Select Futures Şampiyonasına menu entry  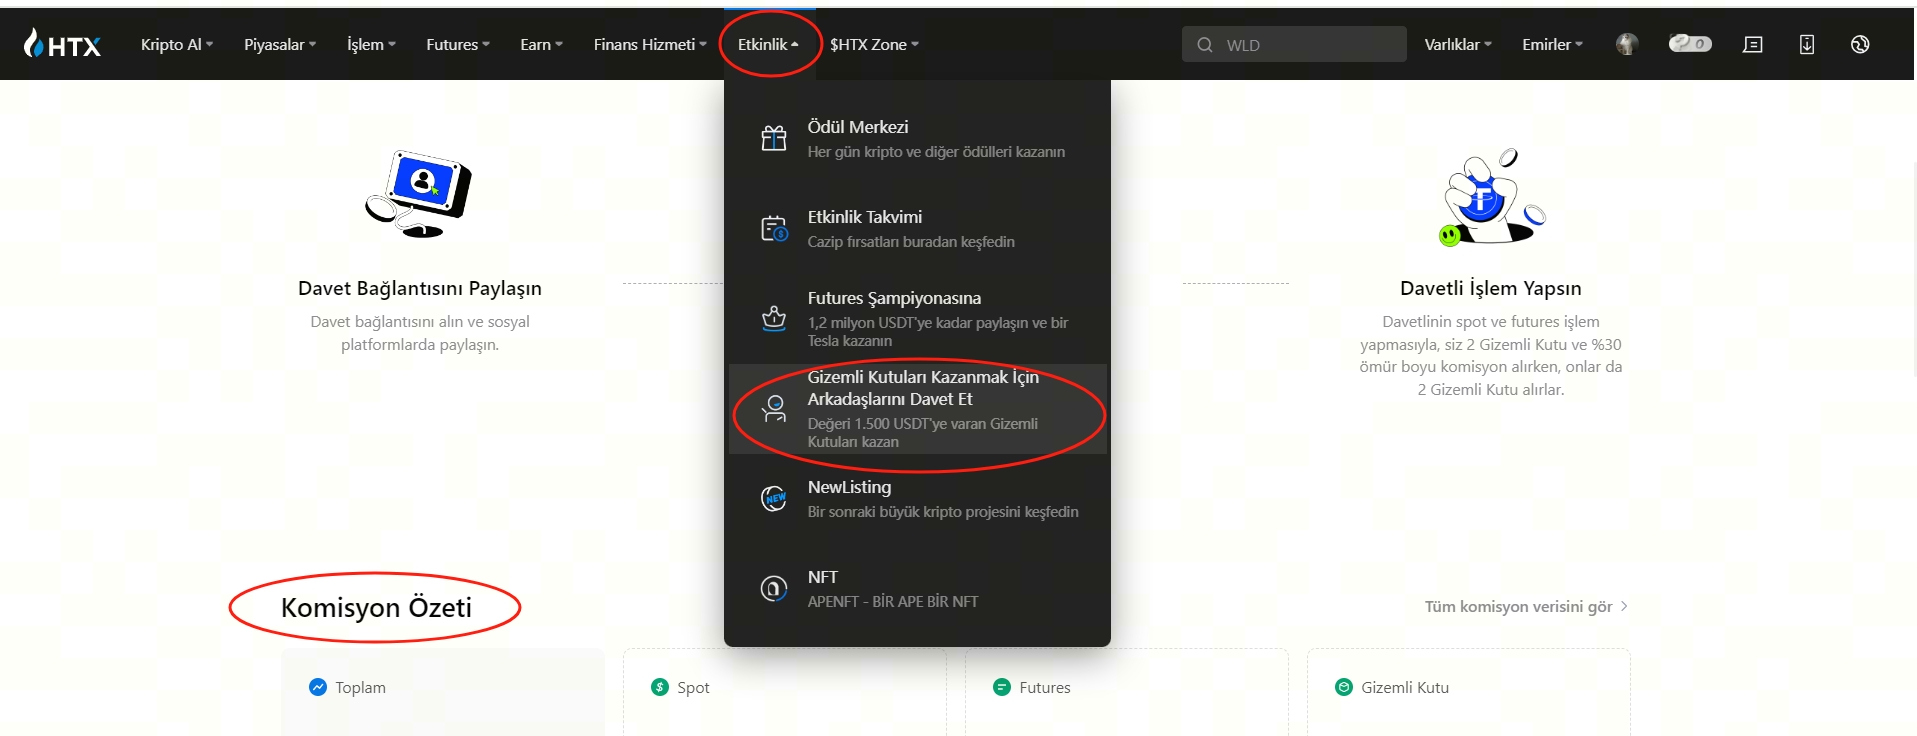click(x=918, y=319)
